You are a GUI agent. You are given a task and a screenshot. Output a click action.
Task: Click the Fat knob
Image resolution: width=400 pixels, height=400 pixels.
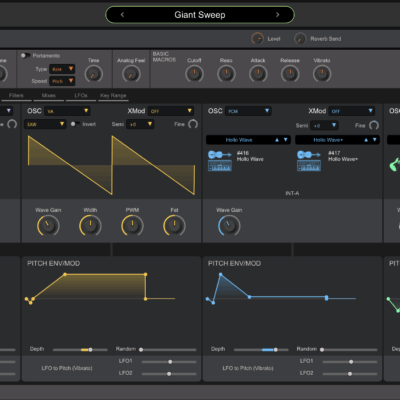(x=174, y=225)
